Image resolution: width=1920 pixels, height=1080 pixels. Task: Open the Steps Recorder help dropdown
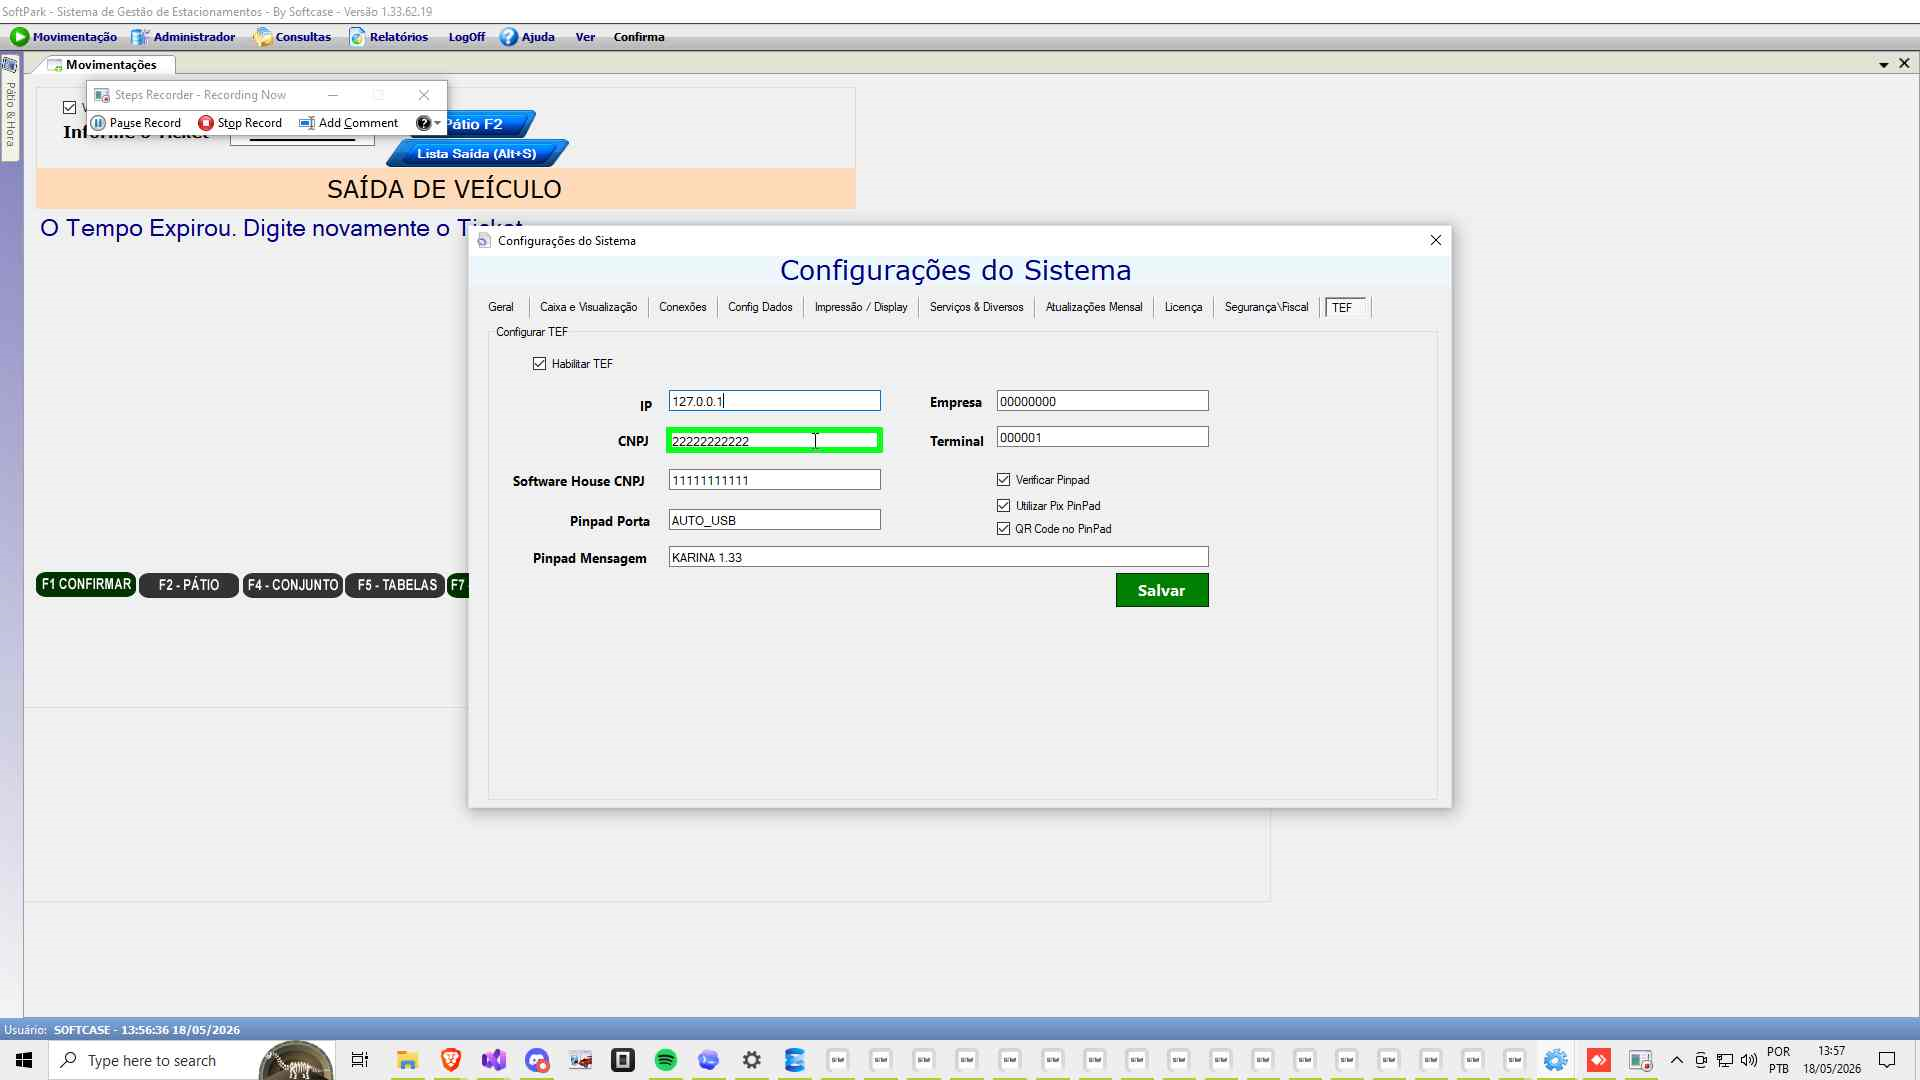[428, 123]
